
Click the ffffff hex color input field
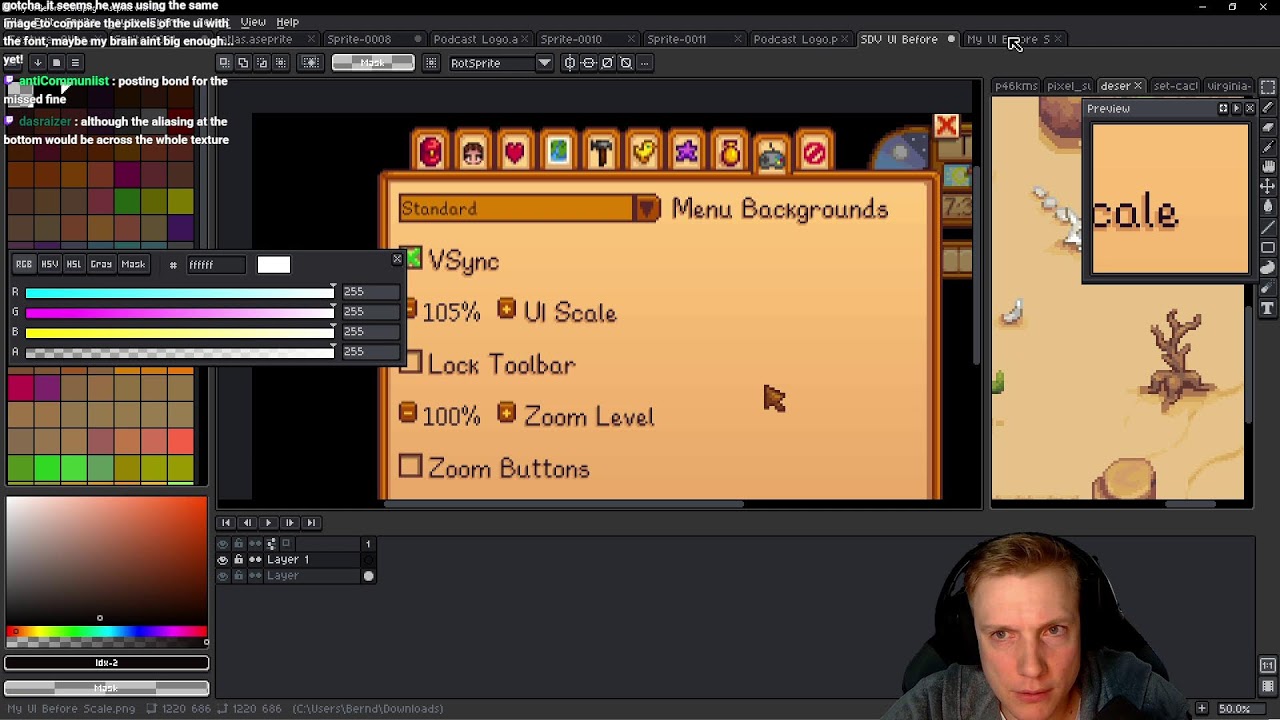(215, 264)
